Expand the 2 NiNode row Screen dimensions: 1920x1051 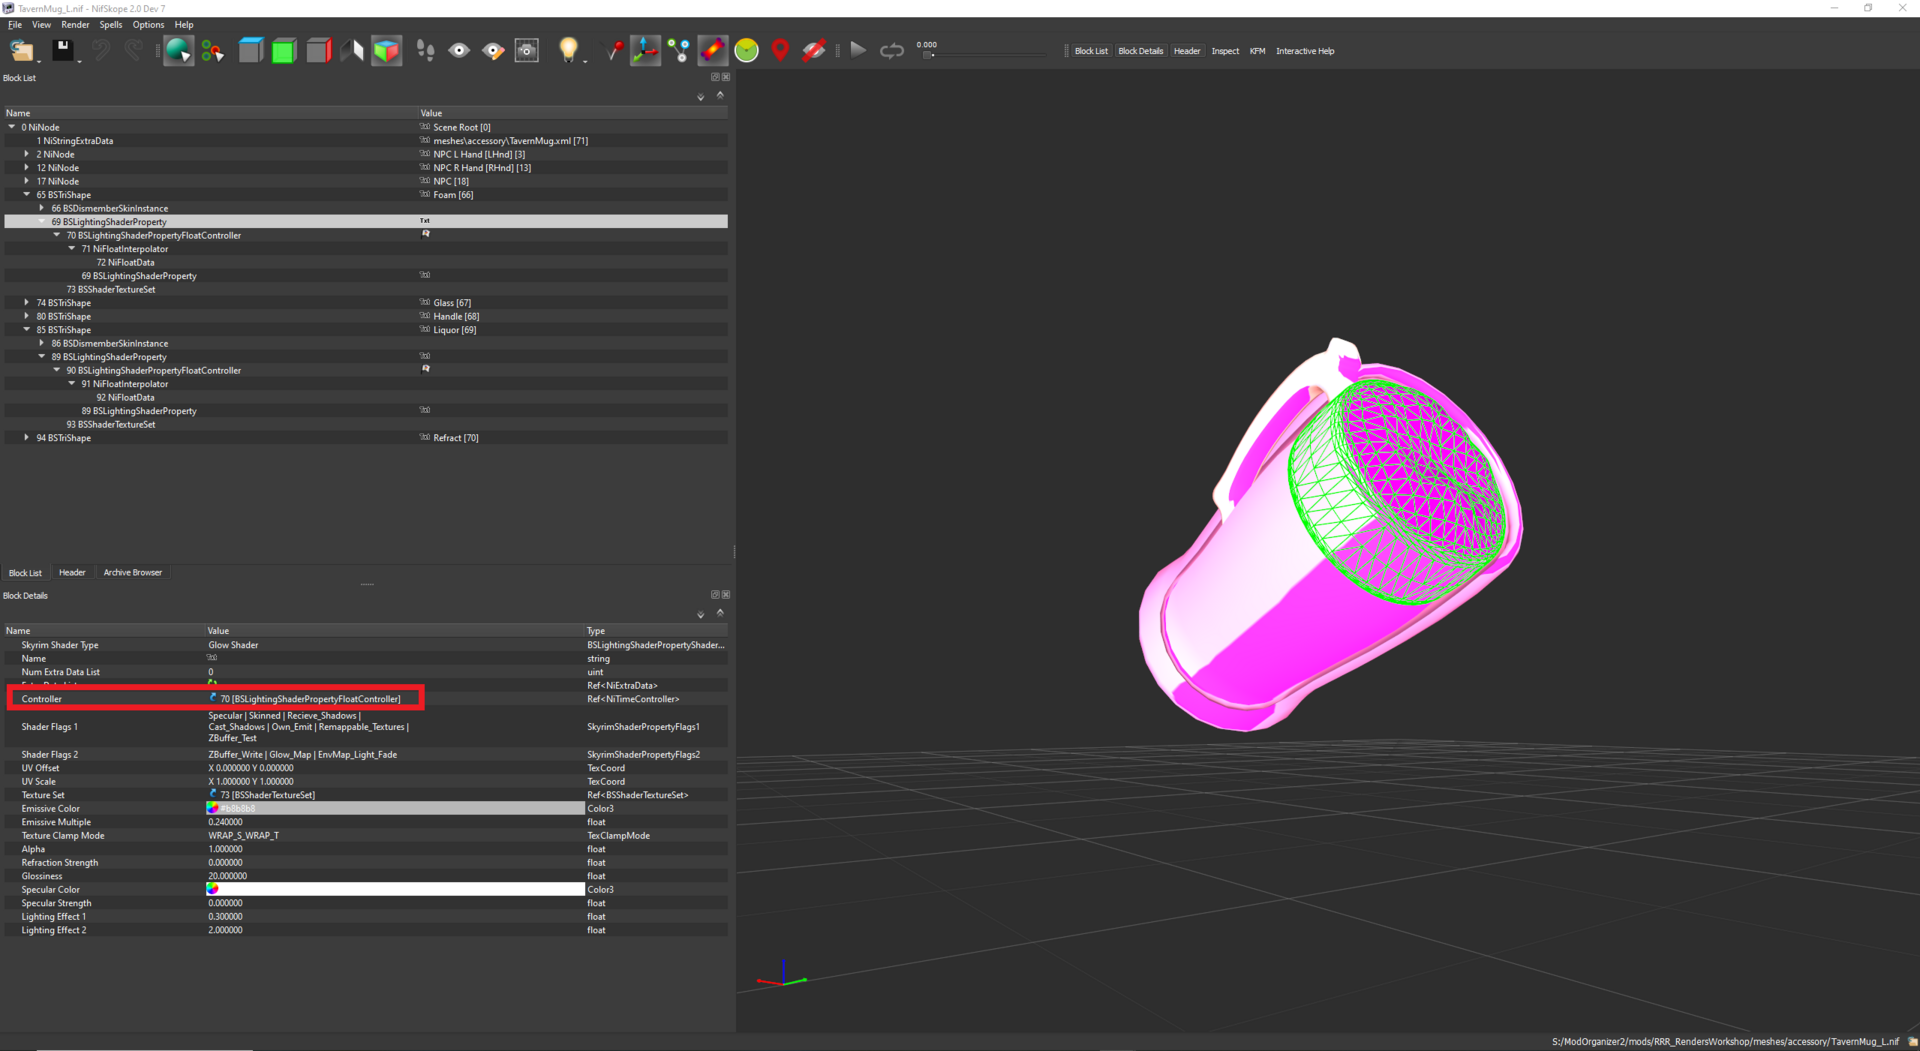point(27,154)
